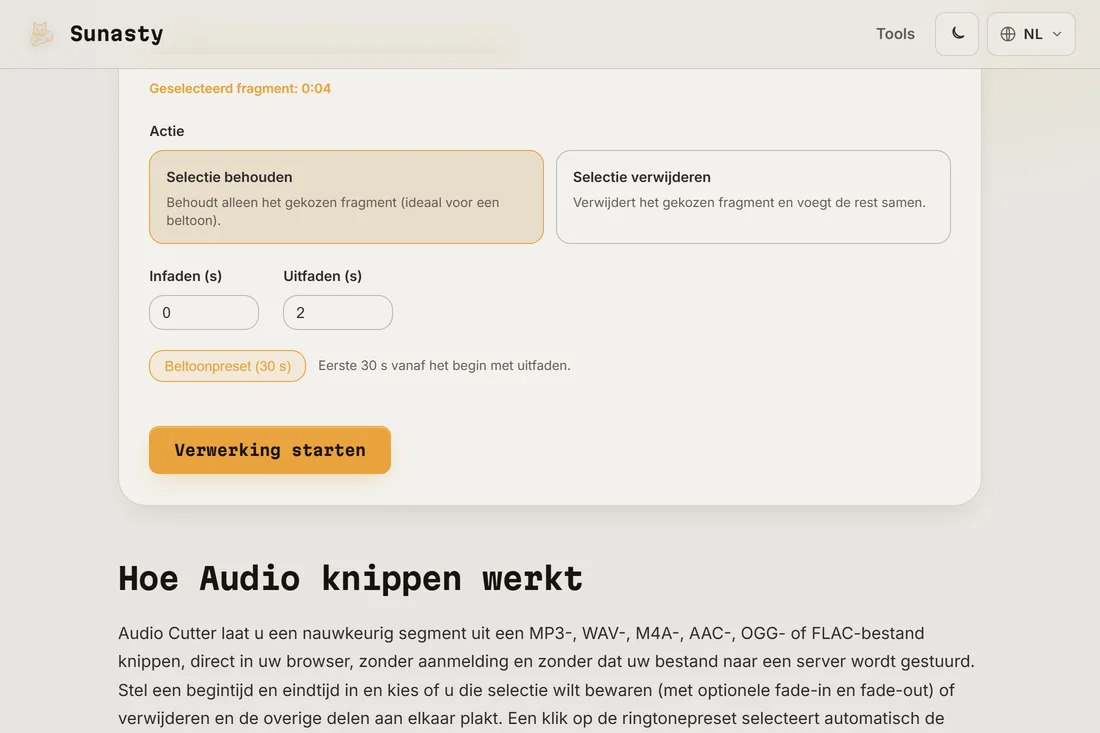The image size is (1100, 733).
Task: Choose the Selectie verwijderen option
Action: (753, 197)
